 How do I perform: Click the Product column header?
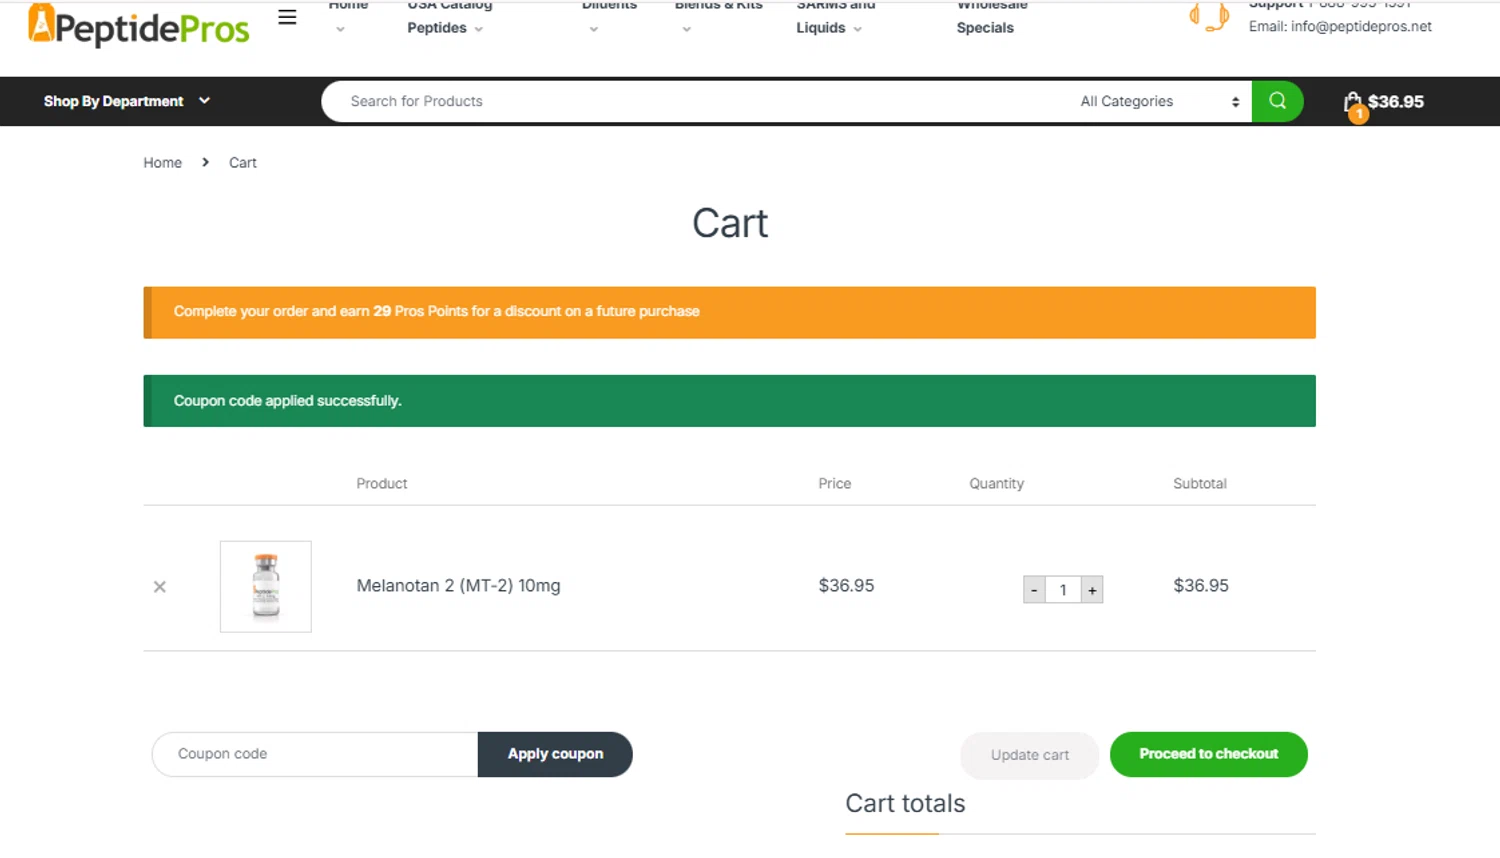(x=382, y=484)
